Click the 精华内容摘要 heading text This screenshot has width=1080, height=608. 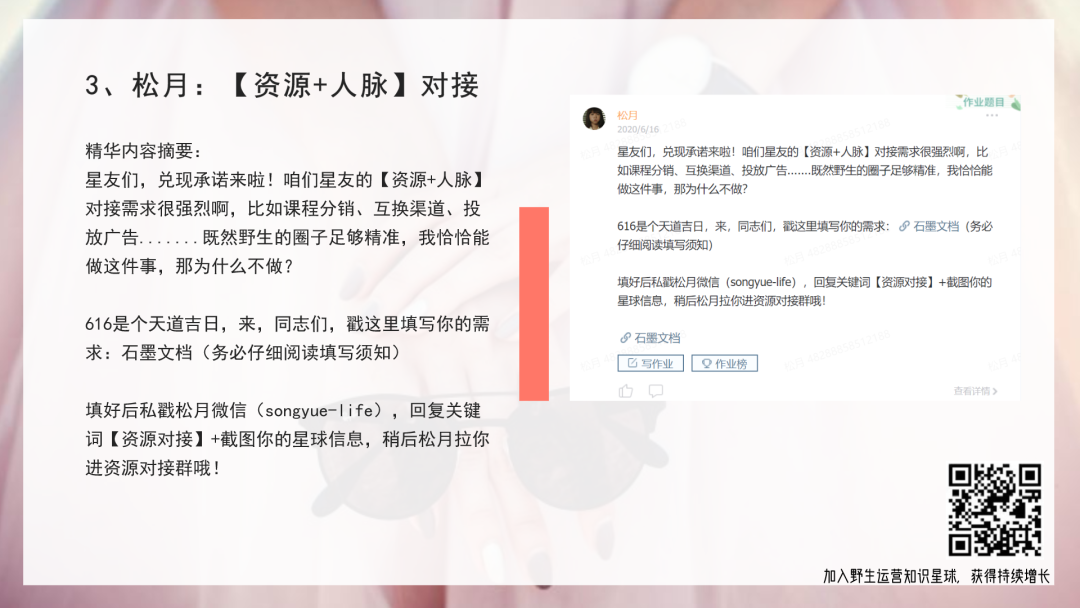point(143,151)
